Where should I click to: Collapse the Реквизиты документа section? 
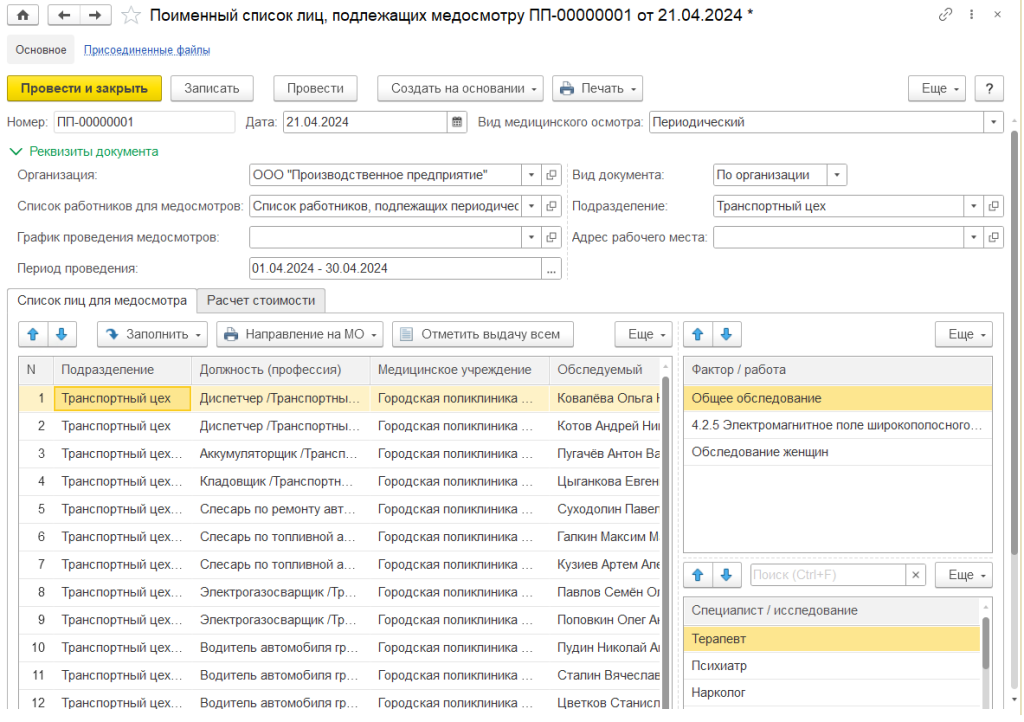15,152
